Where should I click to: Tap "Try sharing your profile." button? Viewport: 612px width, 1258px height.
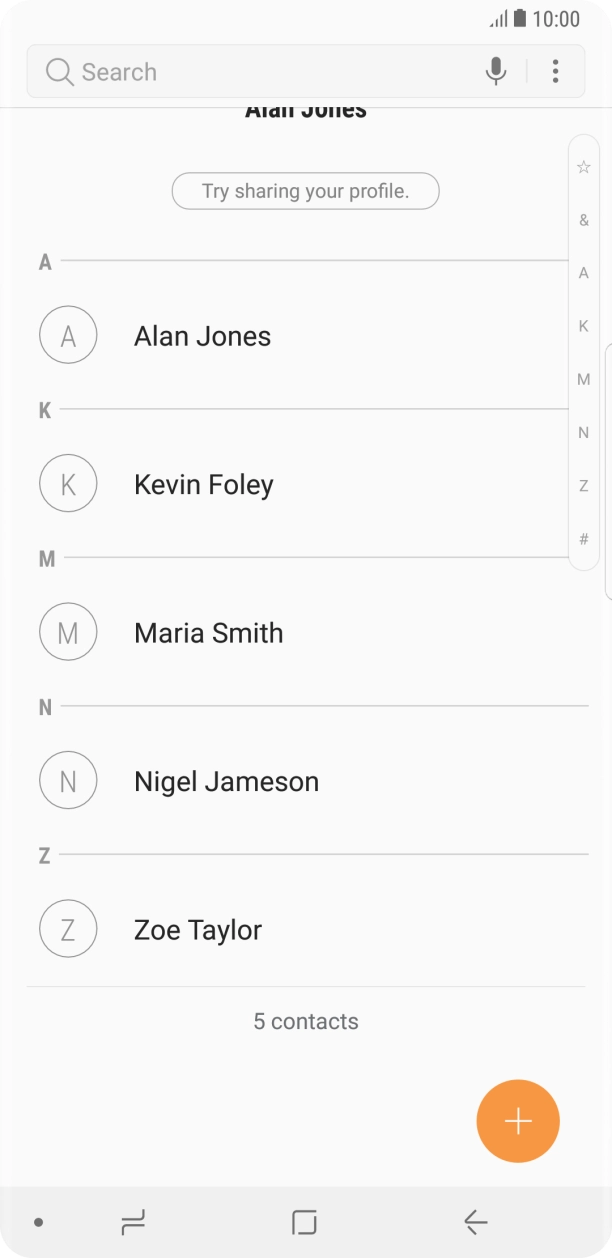[x=305, y=191]
